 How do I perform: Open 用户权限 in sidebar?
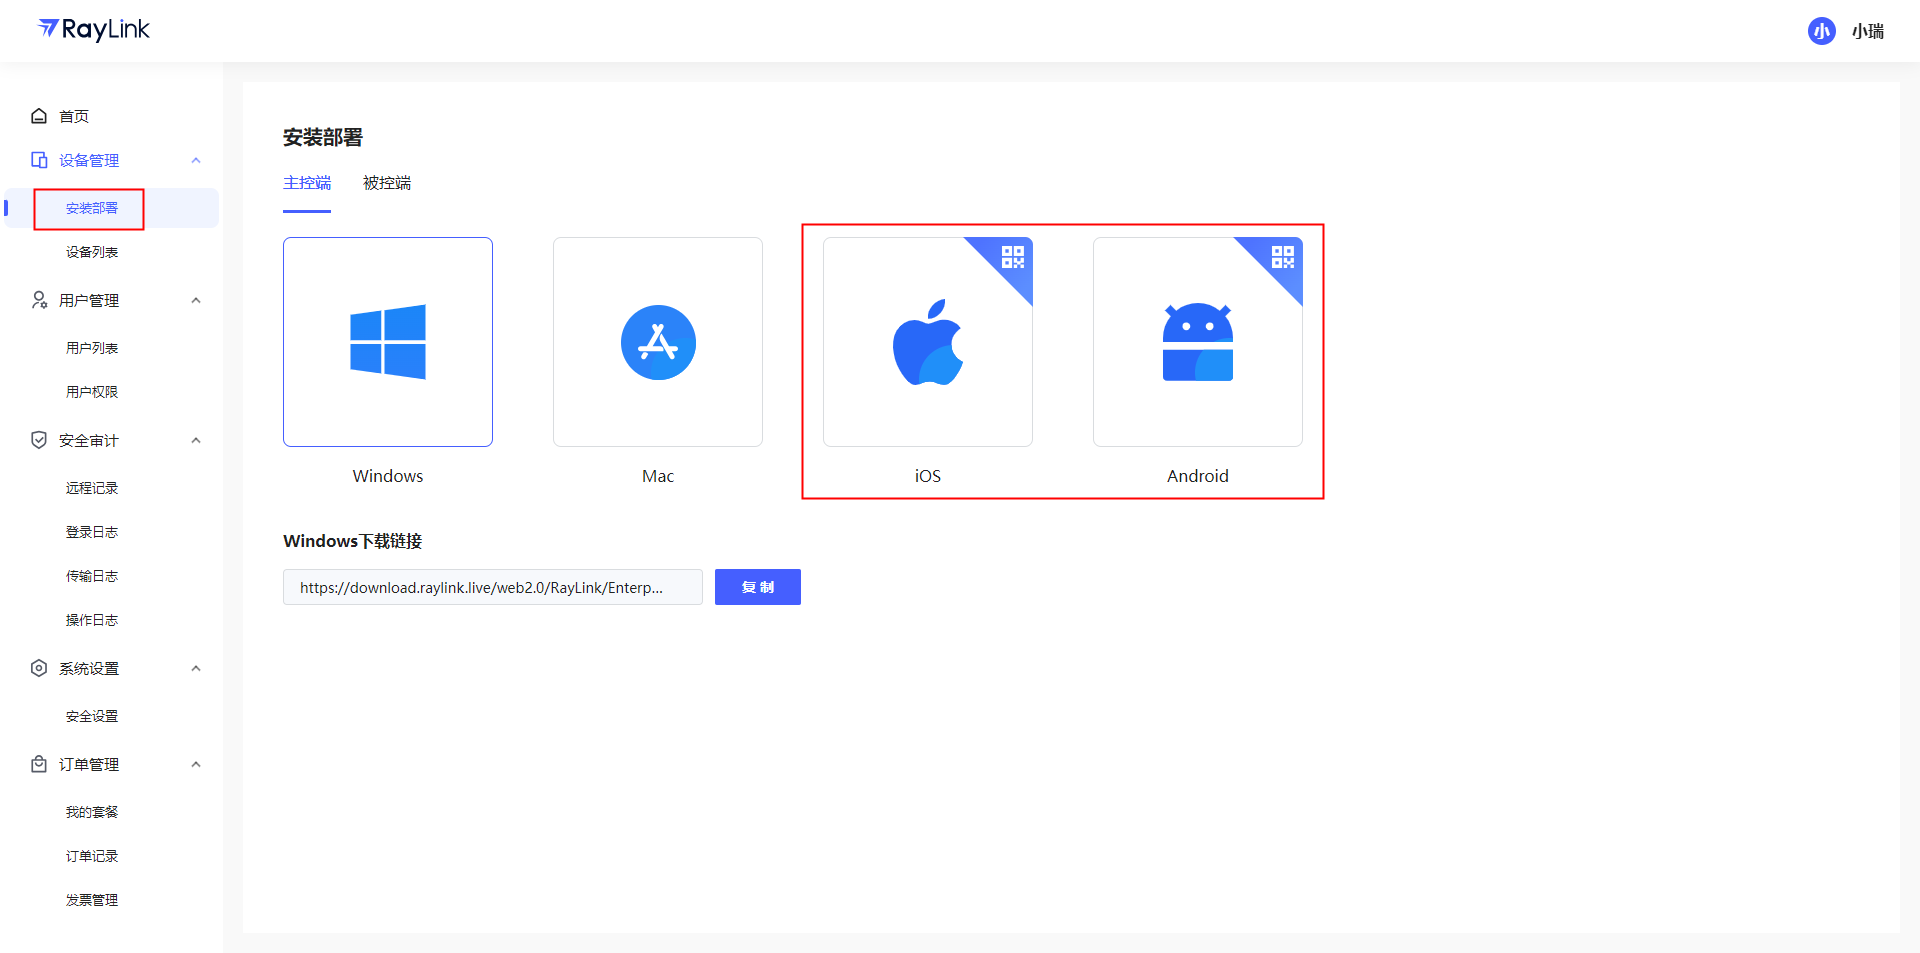tap(92, 392)
